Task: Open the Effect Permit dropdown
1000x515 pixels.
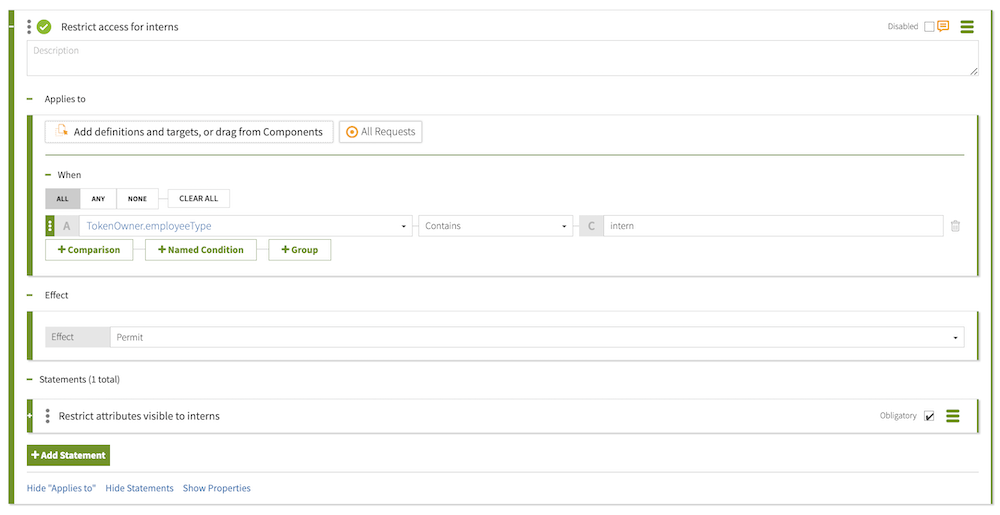Action: pyautogui.click(x=537, y=337)
